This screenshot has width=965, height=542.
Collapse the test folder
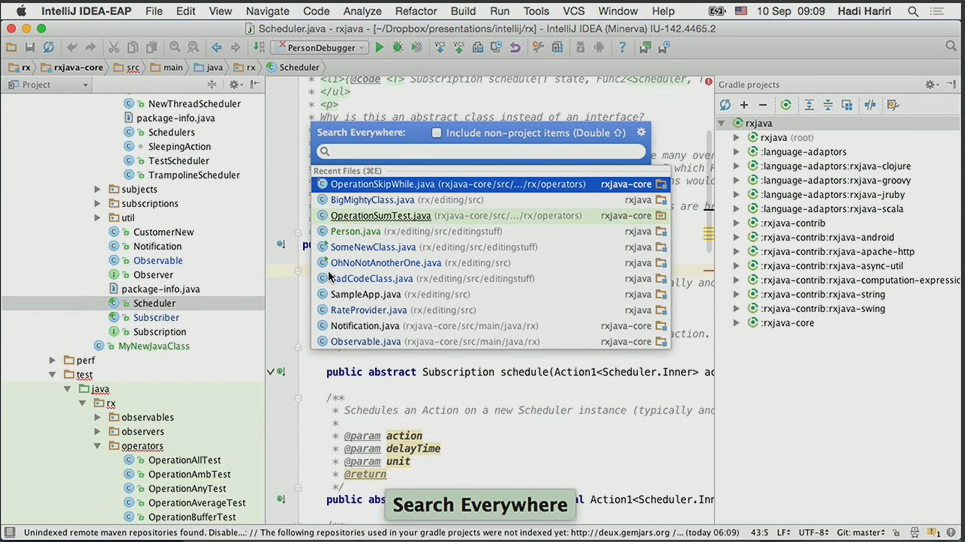pos(52,375)
